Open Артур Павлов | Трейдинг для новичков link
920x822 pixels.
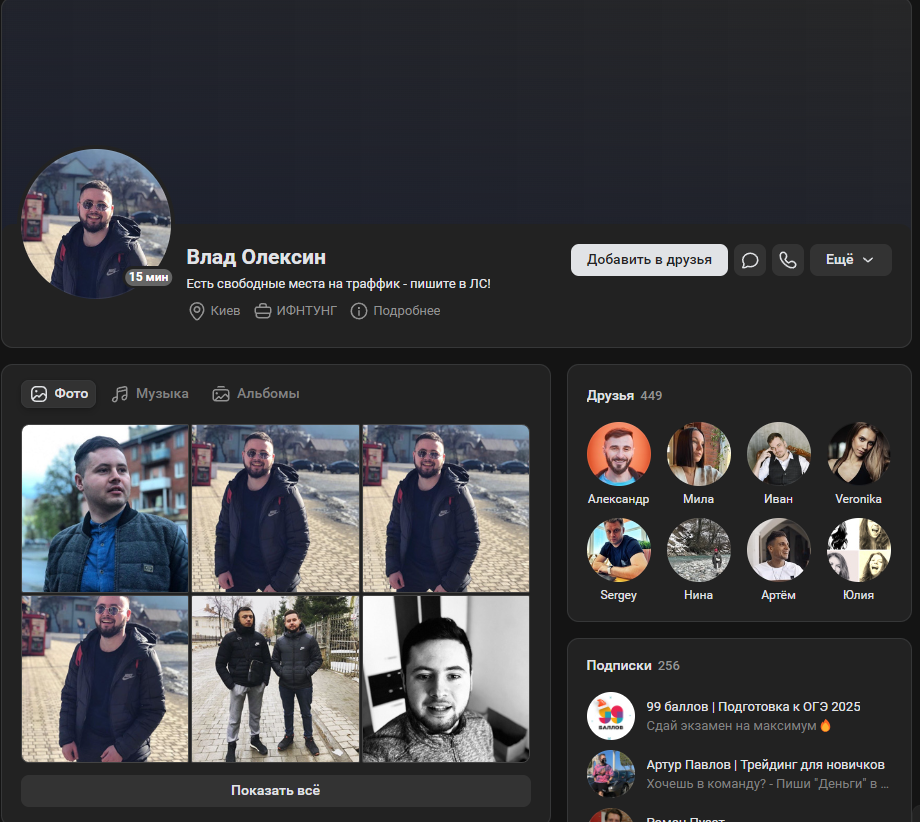coord(766,765)
